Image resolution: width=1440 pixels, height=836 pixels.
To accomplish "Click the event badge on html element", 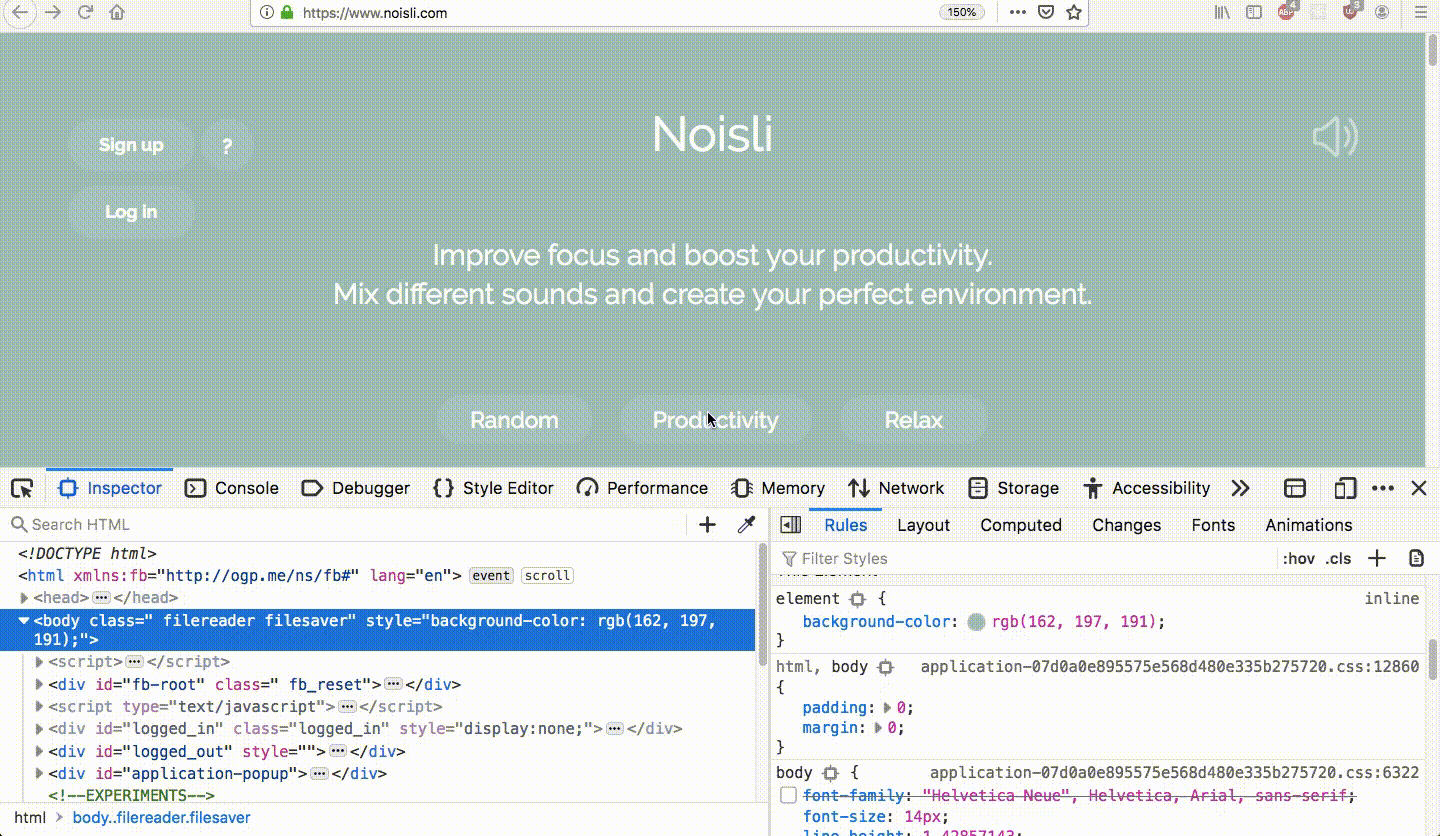I will (x=491, y=576).
